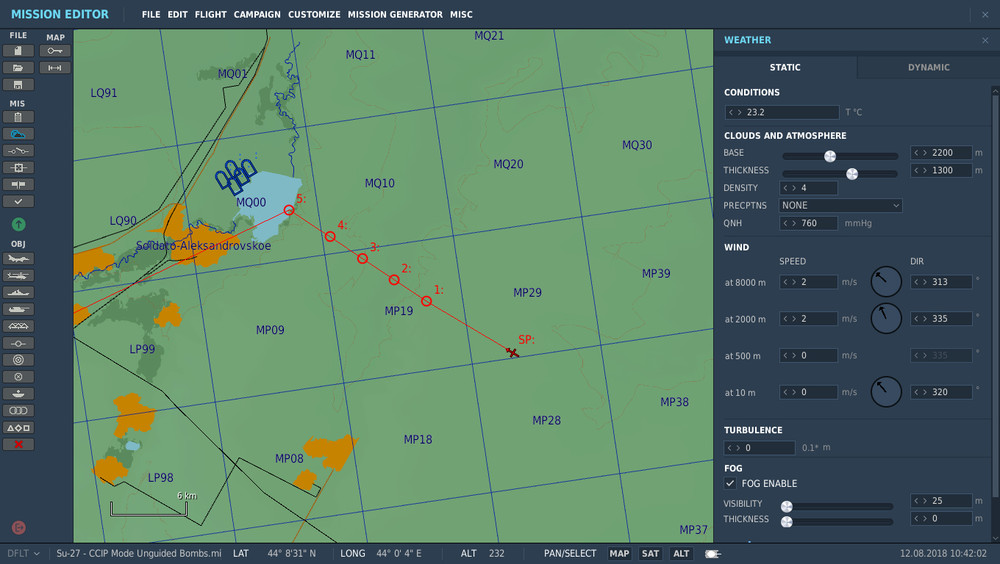The image size is (1000, 564).
Task: Add a static bridge-shaped object
Action: pos(18,326)
